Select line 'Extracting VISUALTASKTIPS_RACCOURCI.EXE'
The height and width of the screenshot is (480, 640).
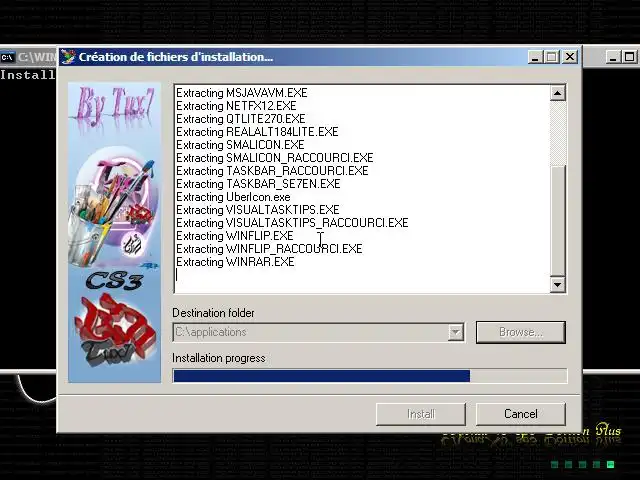[292, 223]
